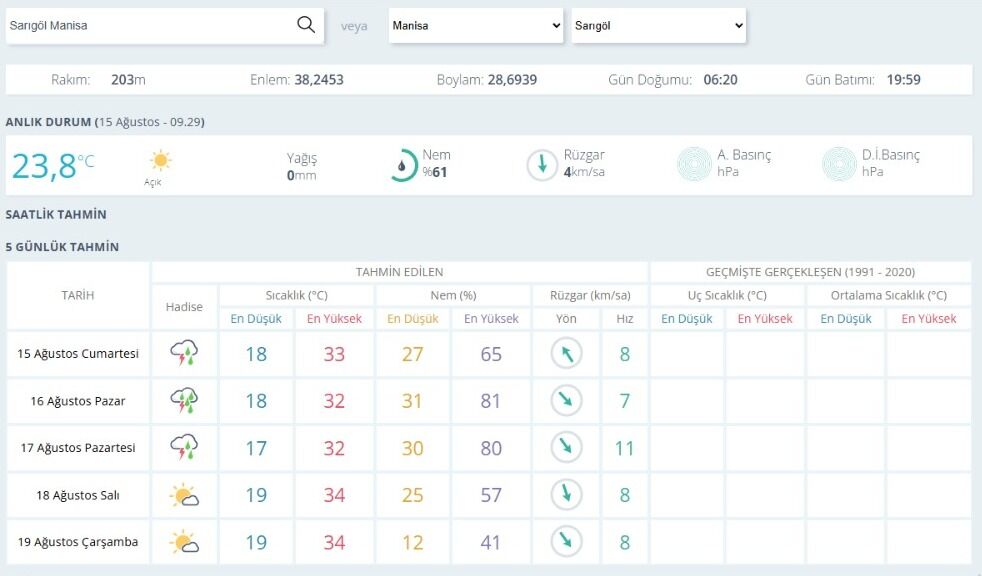Click wind arrow for 16 Ağustos Pazar
This screenshot has height=576, width=982.
(x=566, y=401)
